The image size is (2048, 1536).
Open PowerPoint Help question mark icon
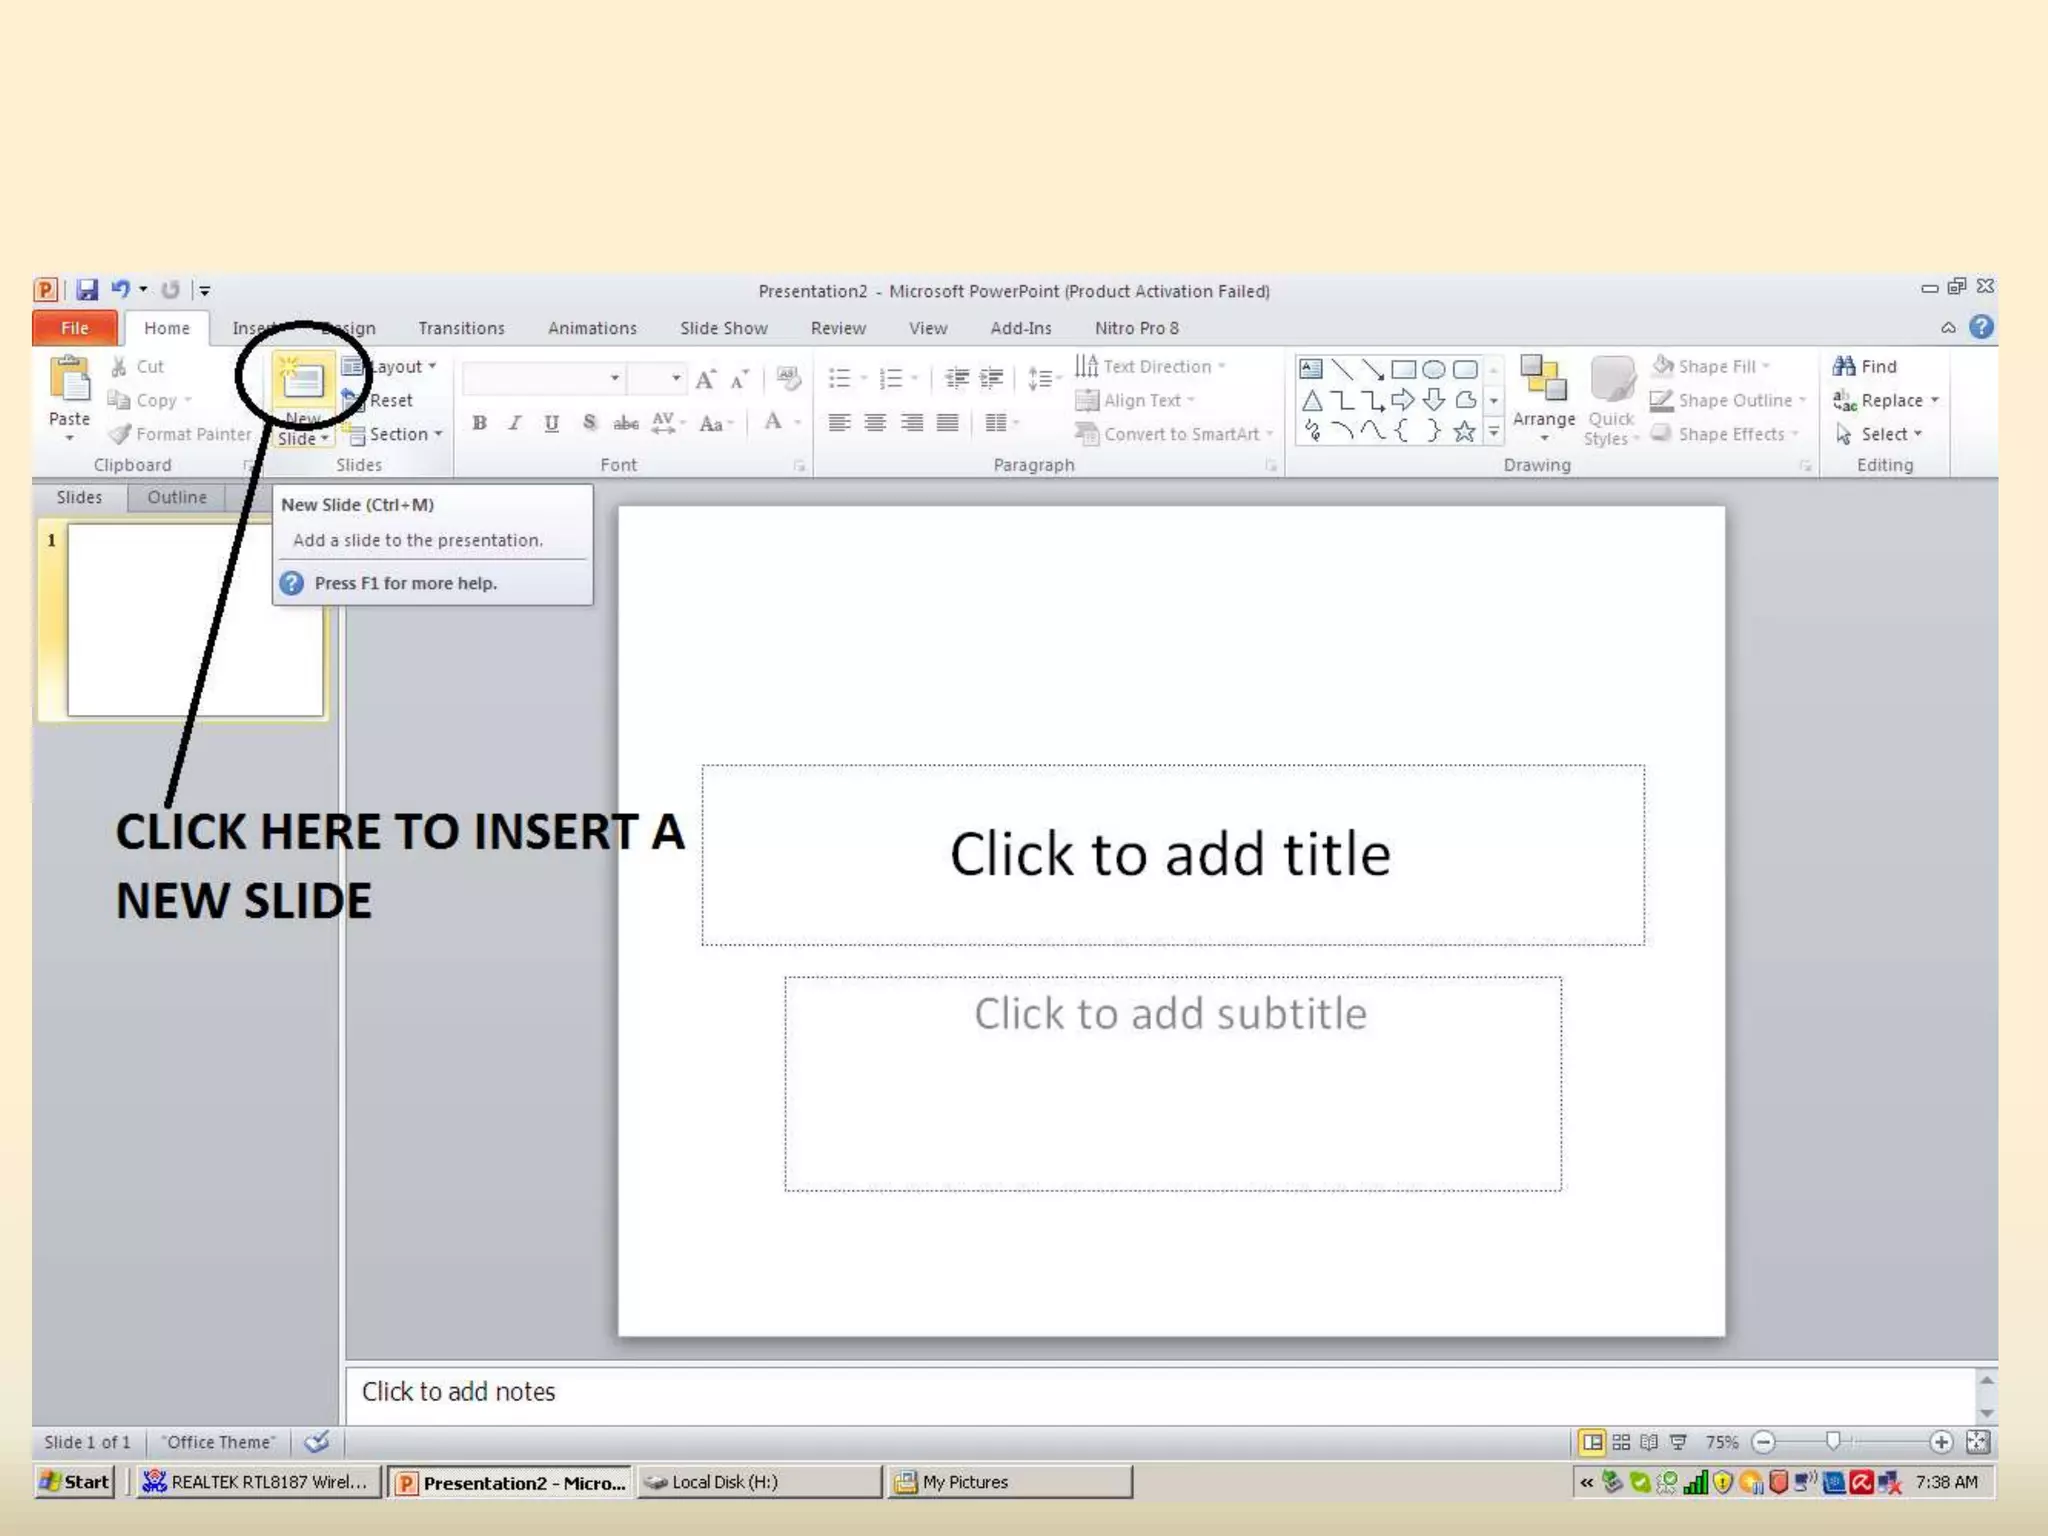1981,327
